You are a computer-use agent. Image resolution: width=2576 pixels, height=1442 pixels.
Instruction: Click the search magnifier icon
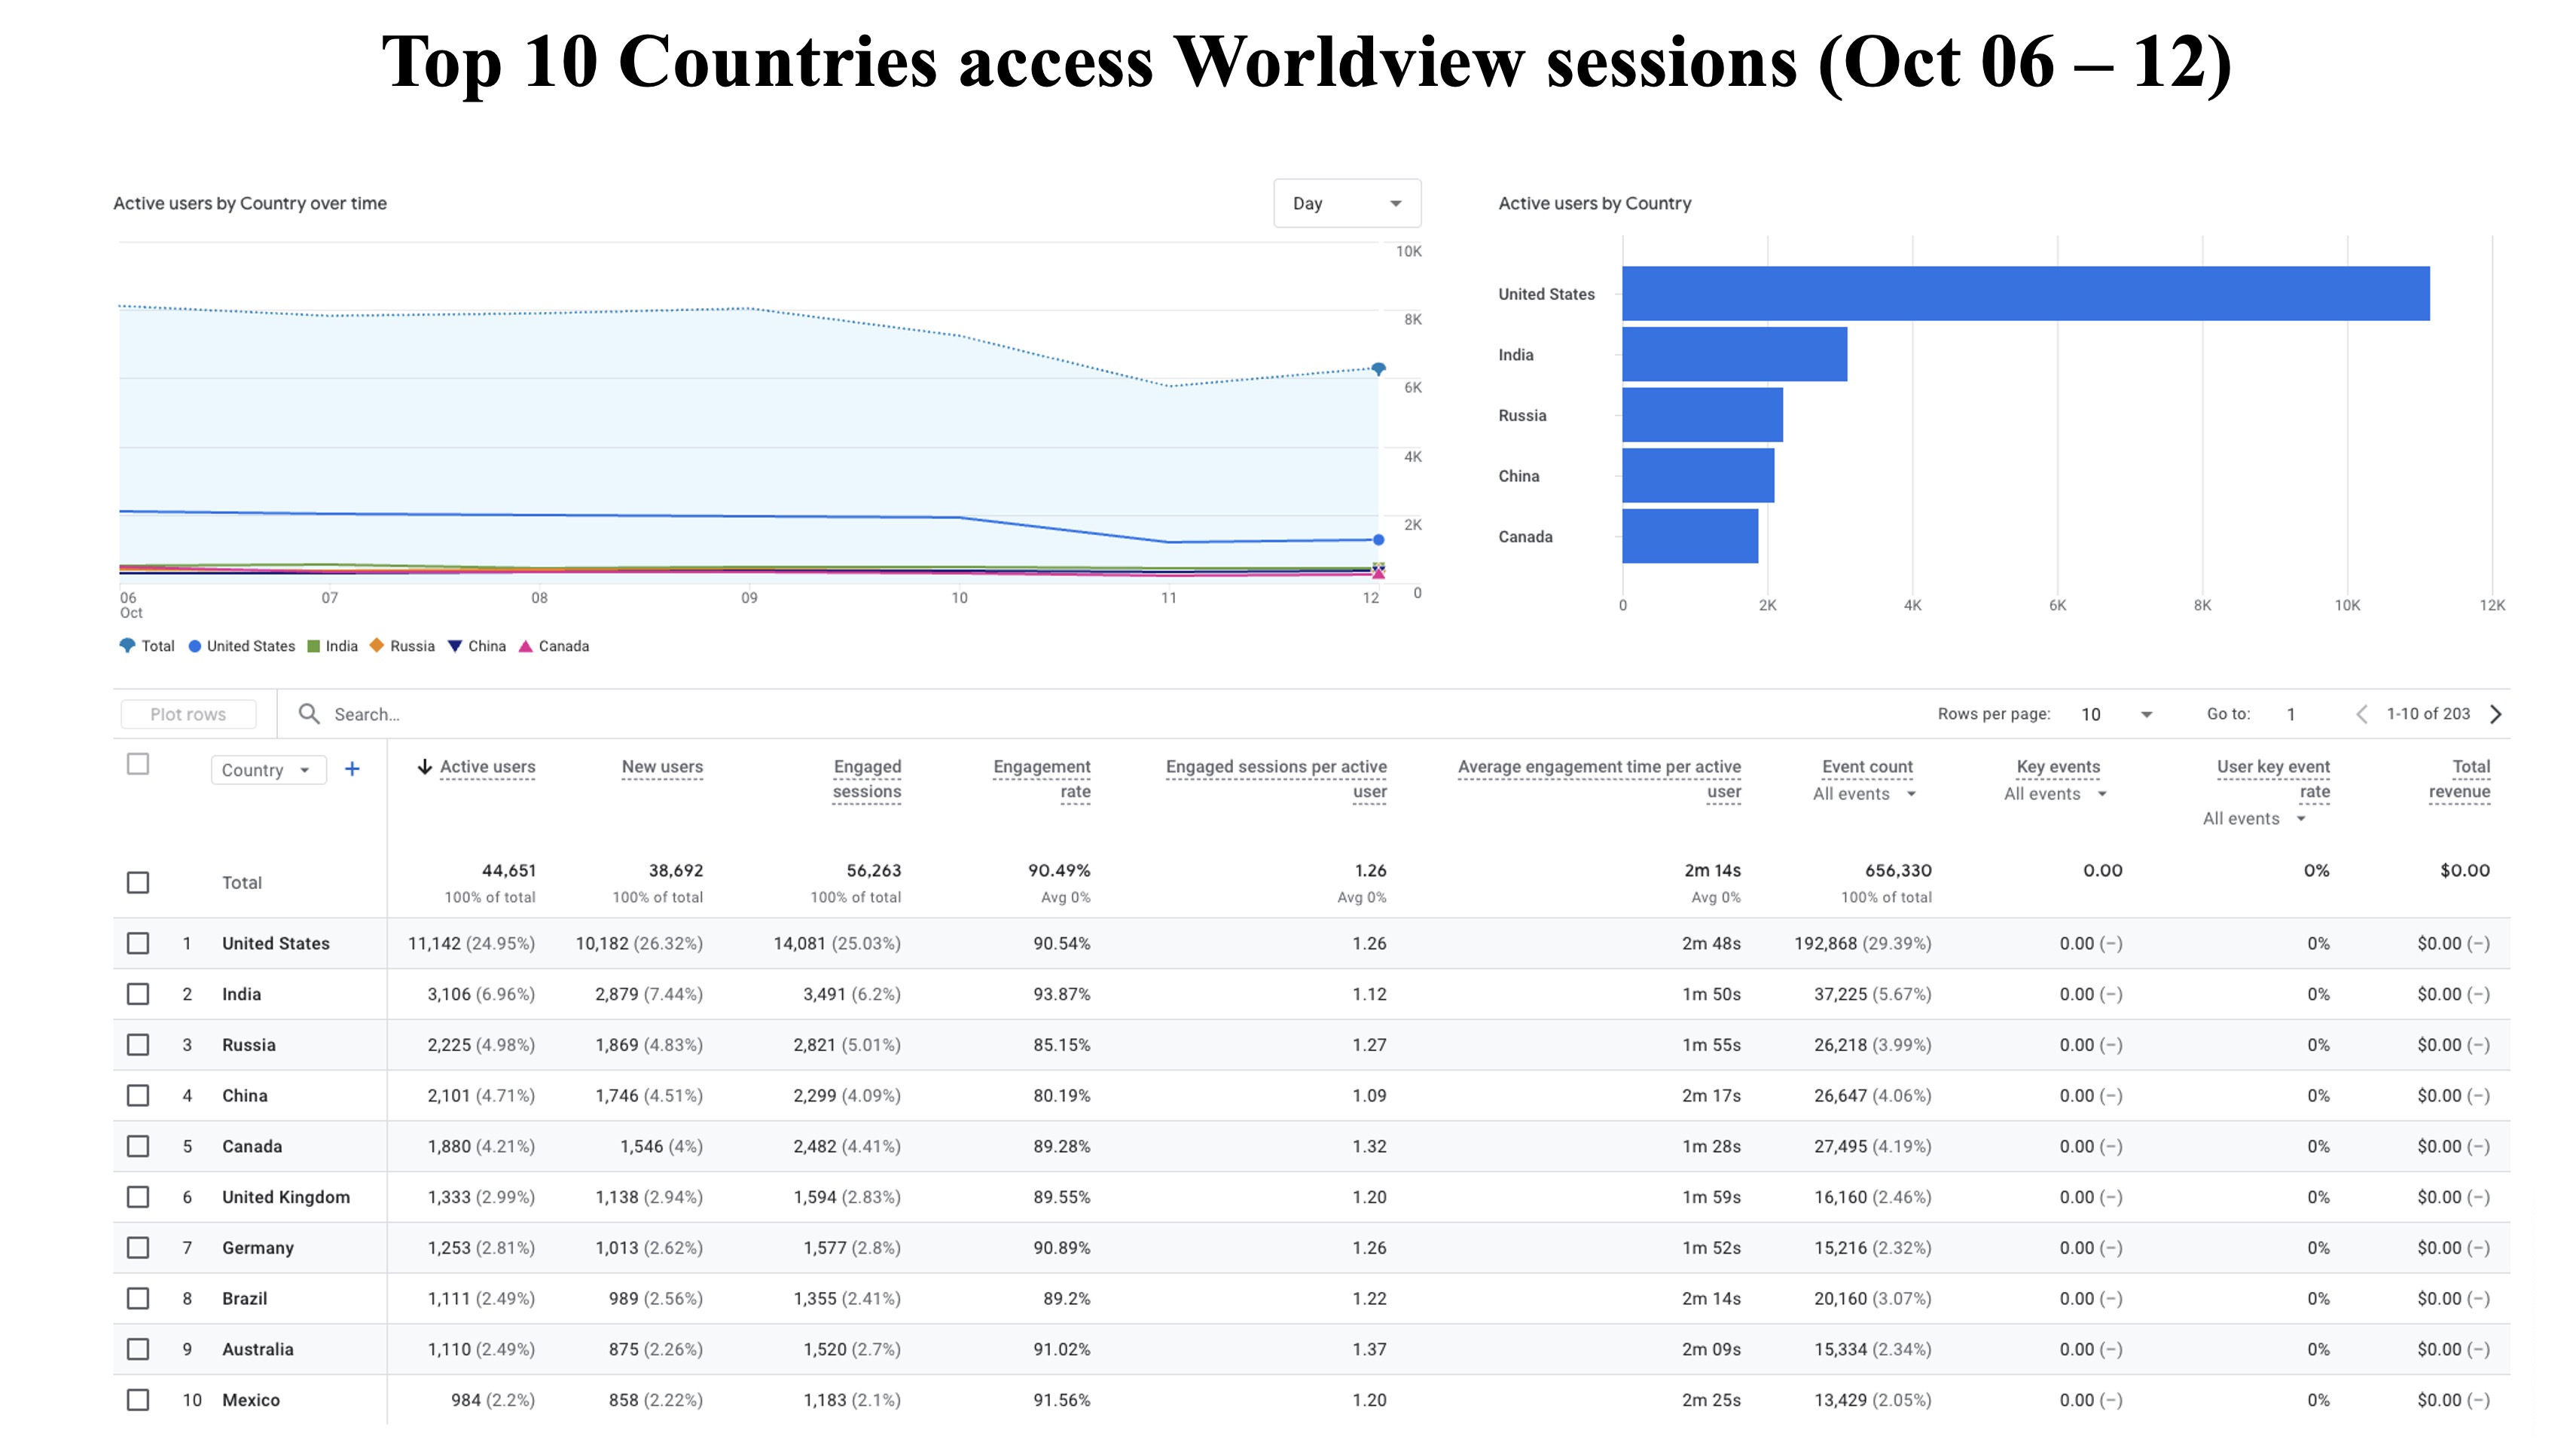(309, 714)
